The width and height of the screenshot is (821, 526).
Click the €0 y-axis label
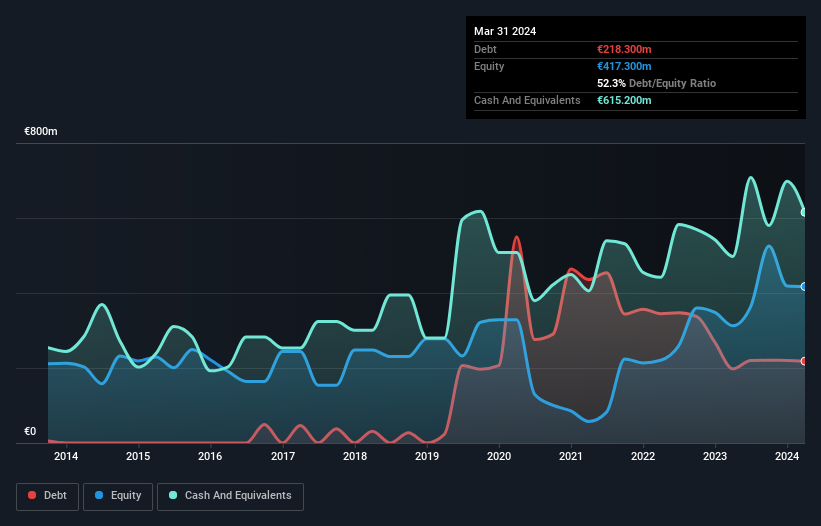coord(30,431)
